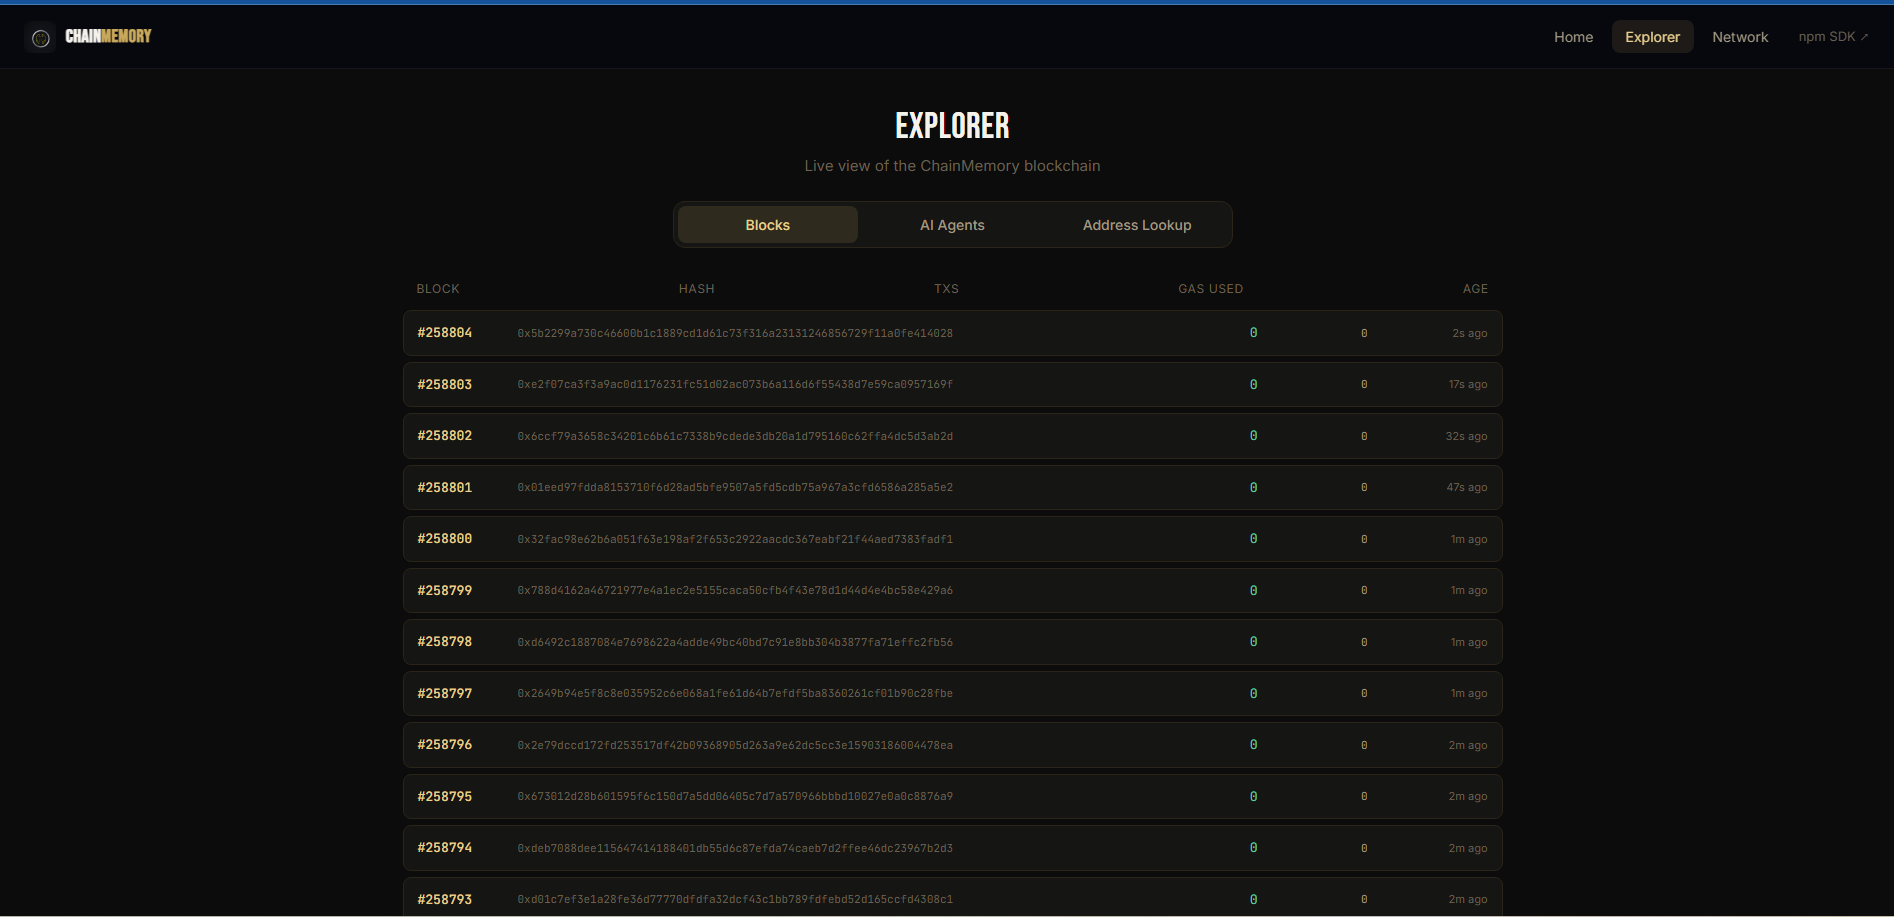
Task: Open block #258798 row
Action: pyautogui.click(x=952, y=642)
